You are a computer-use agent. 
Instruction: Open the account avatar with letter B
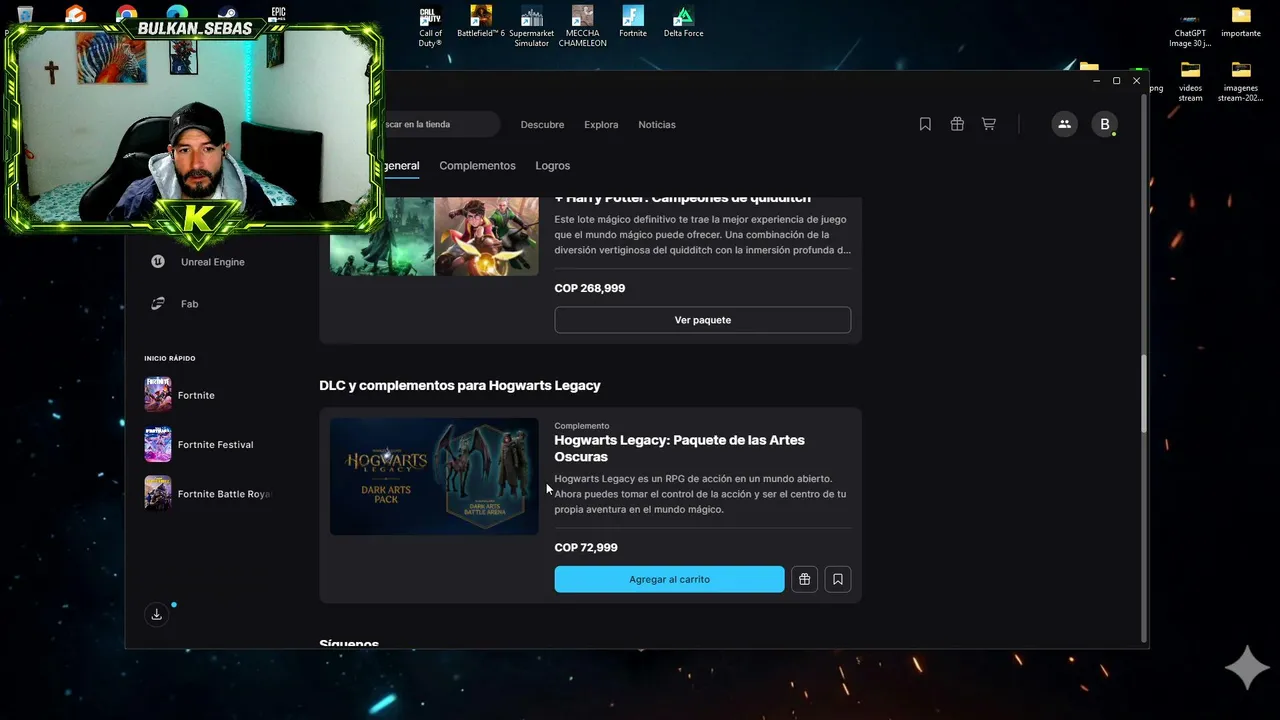pos(1105,124)
